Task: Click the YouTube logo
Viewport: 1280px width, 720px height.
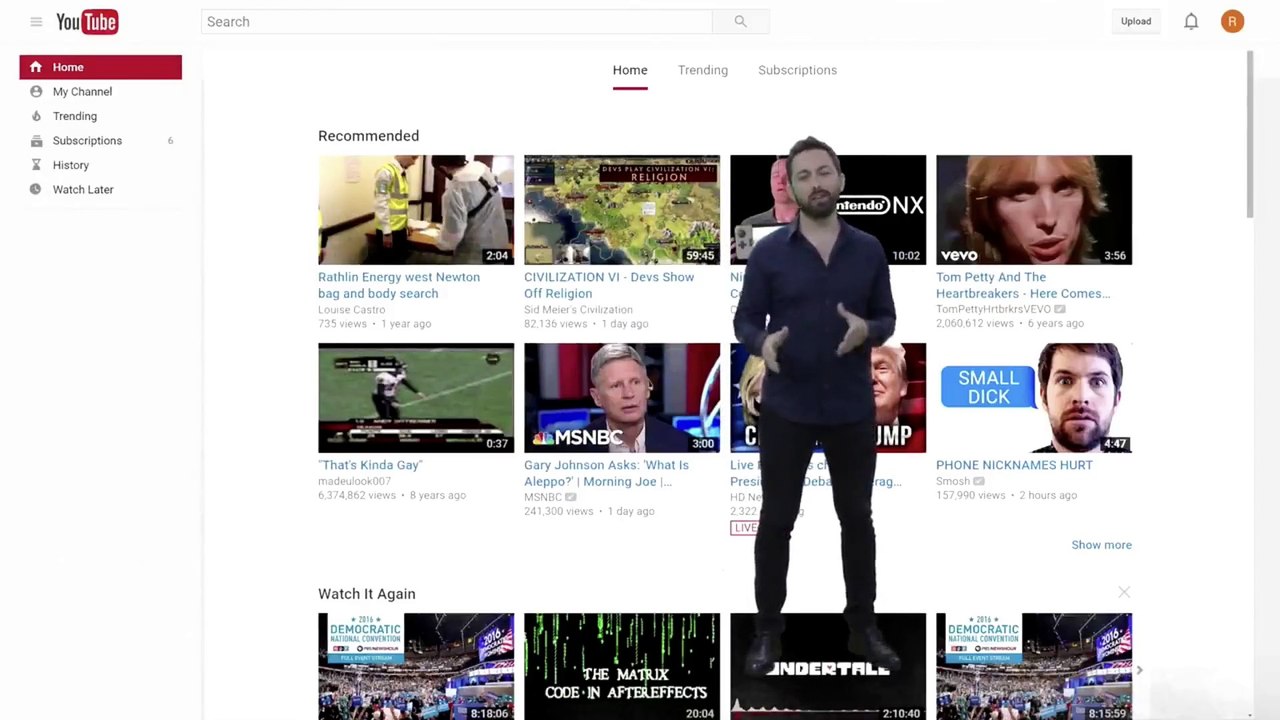Action: [87, 21]
